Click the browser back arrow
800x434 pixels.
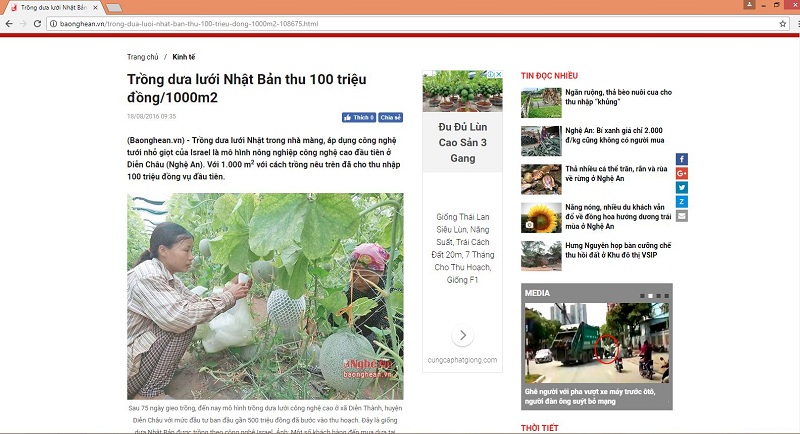(x=9, y=23)
